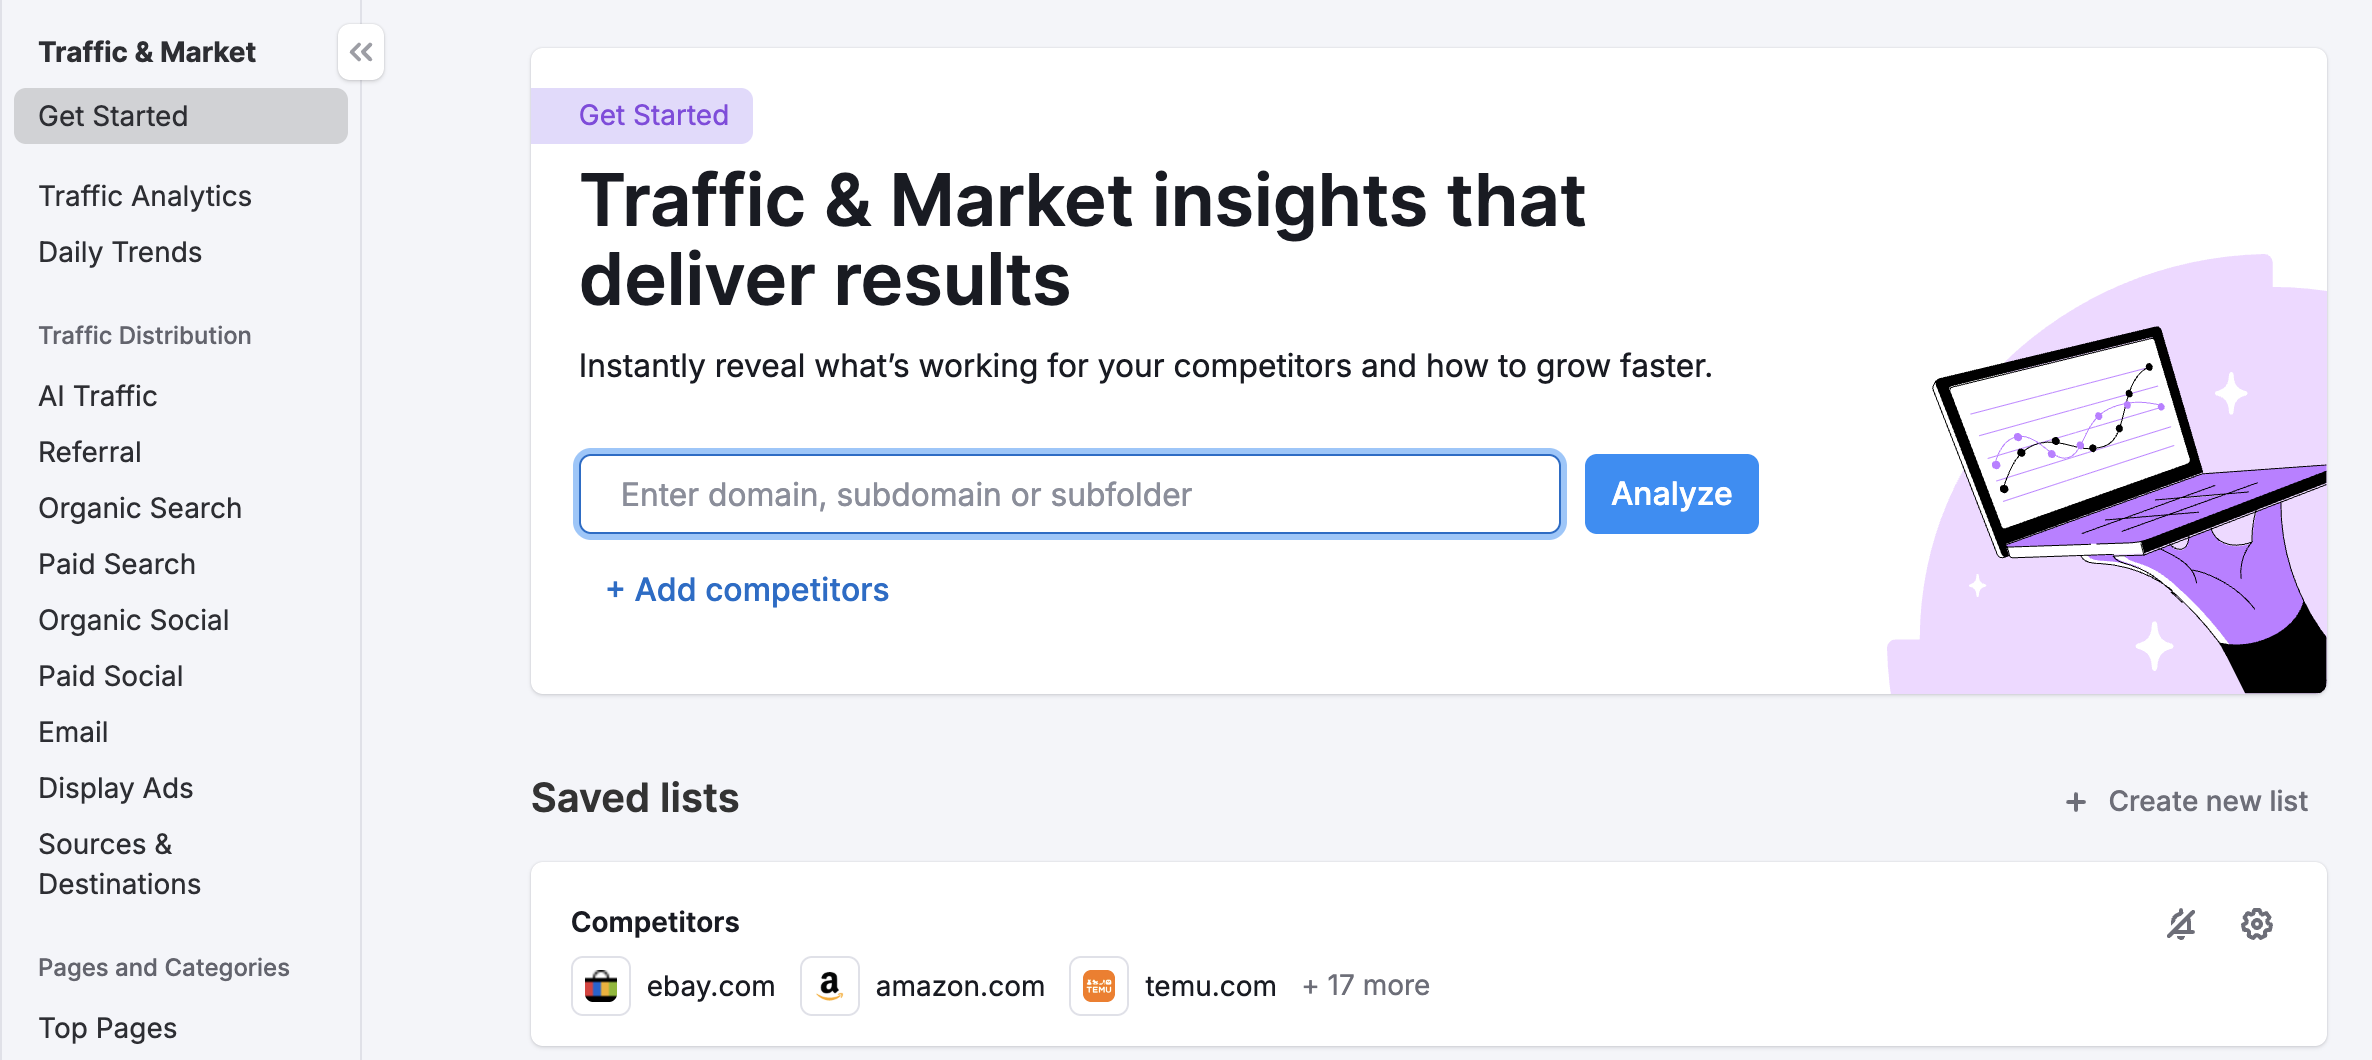Expand Add competitors options
Screen dimensions: 2372x1060
coord(747,589)
